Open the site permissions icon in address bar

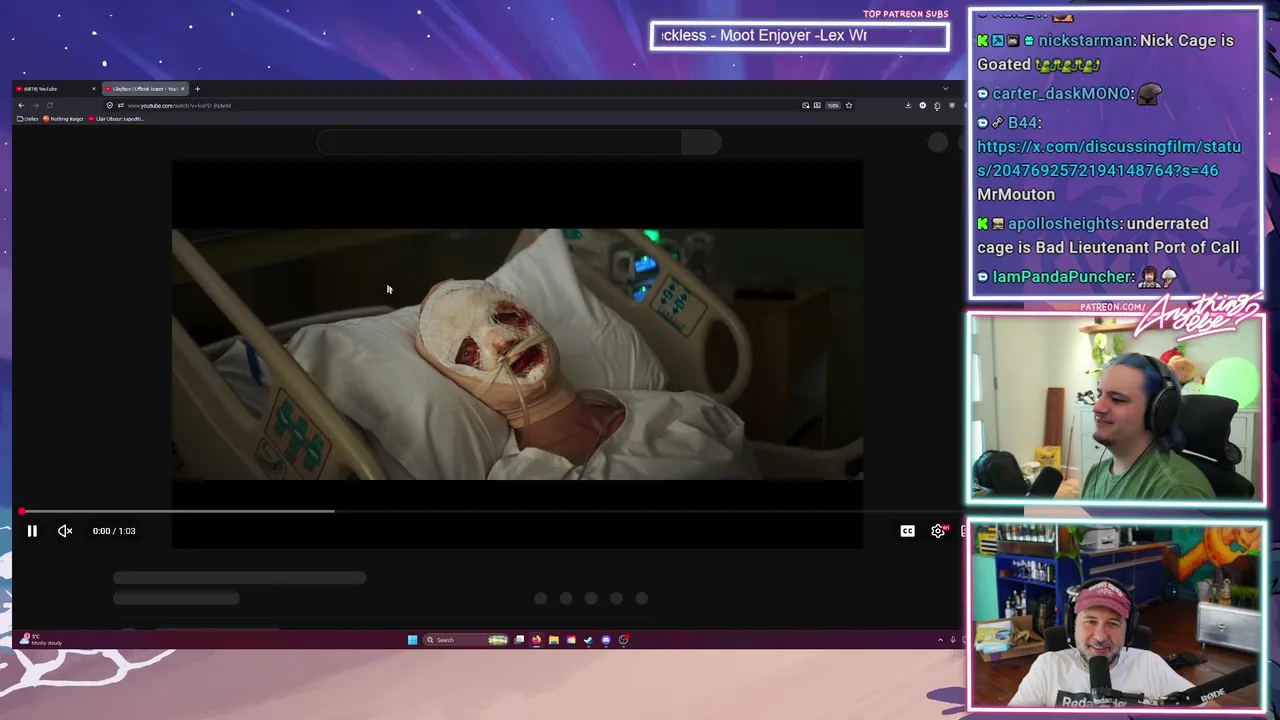(x=121, y=105)
